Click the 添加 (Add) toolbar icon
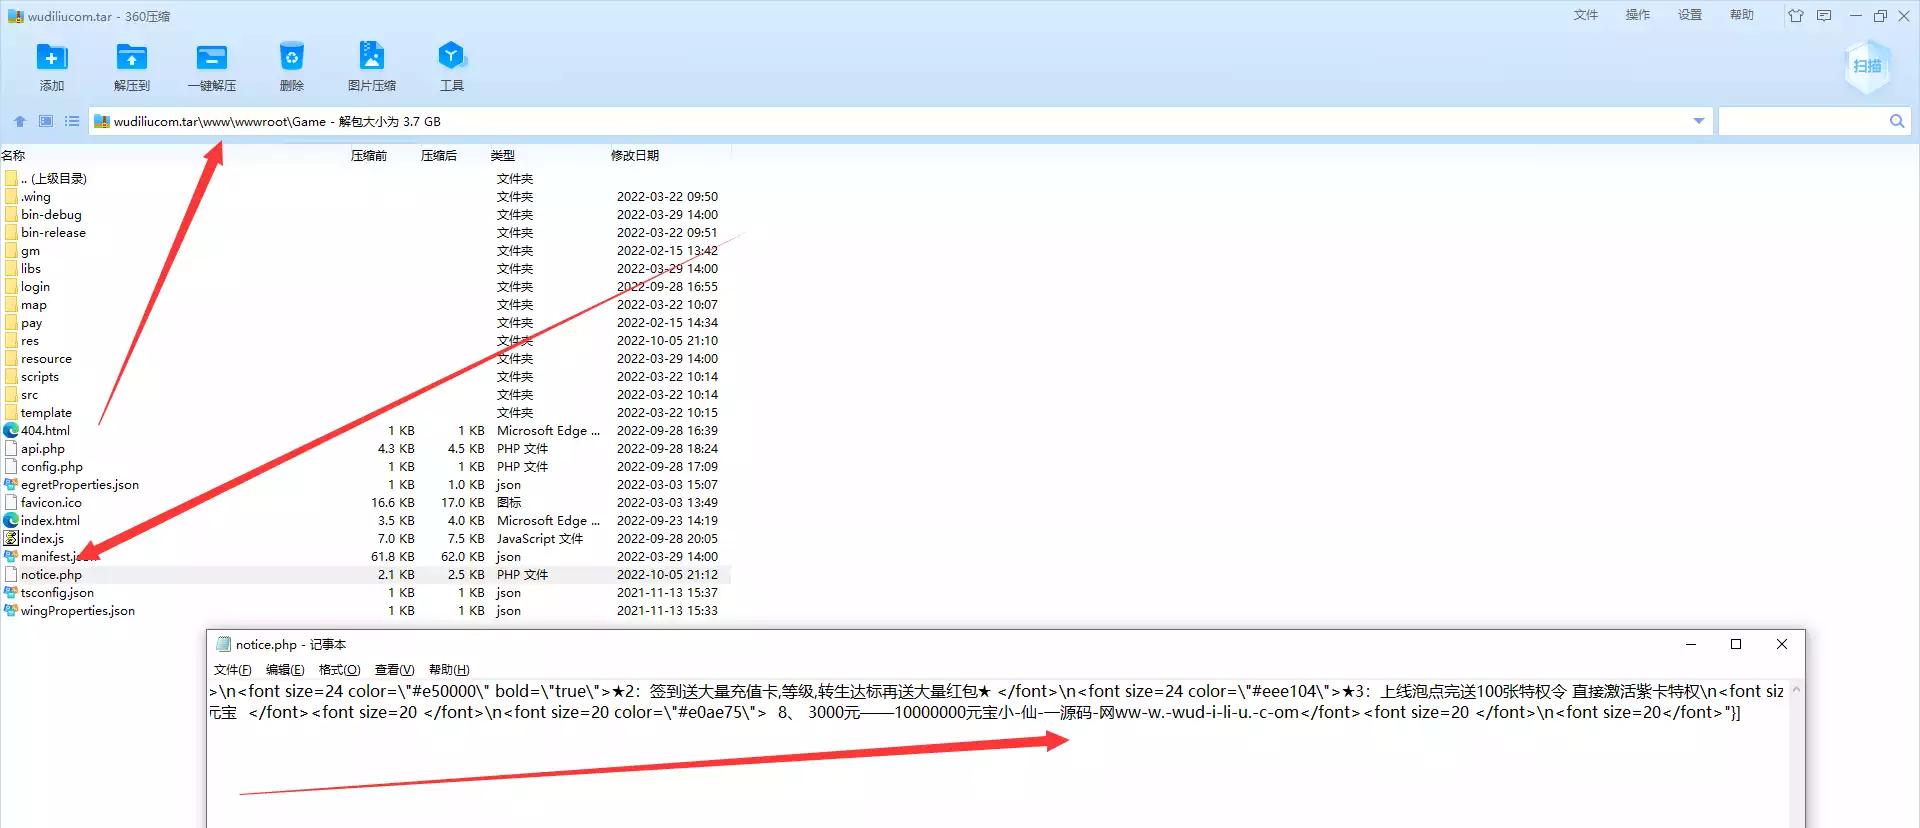 52,66
